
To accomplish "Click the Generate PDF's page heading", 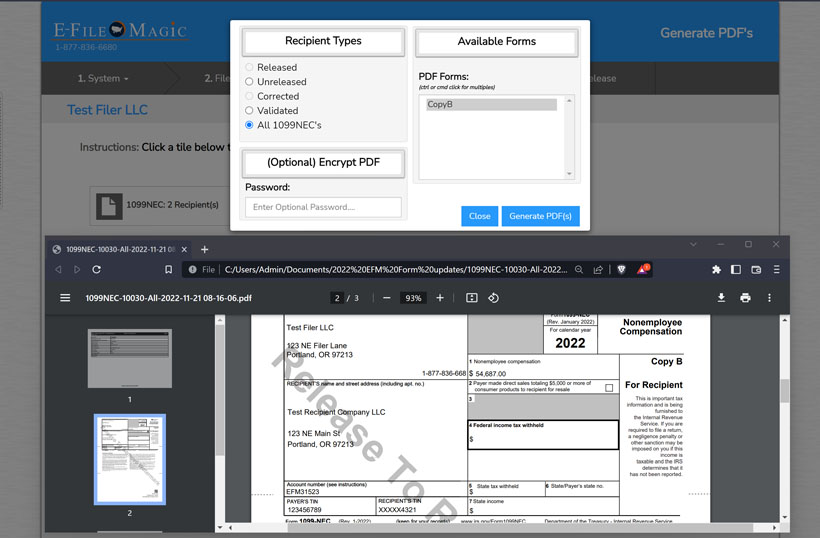I will click(706, 33).
